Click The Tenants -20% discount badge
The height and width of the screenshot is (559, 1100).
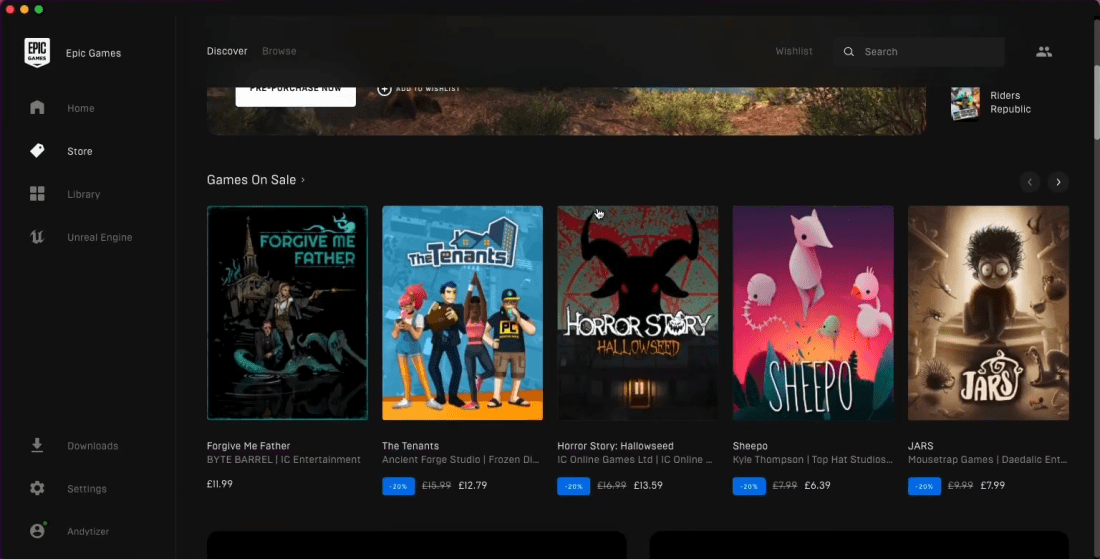coord(398,485)
